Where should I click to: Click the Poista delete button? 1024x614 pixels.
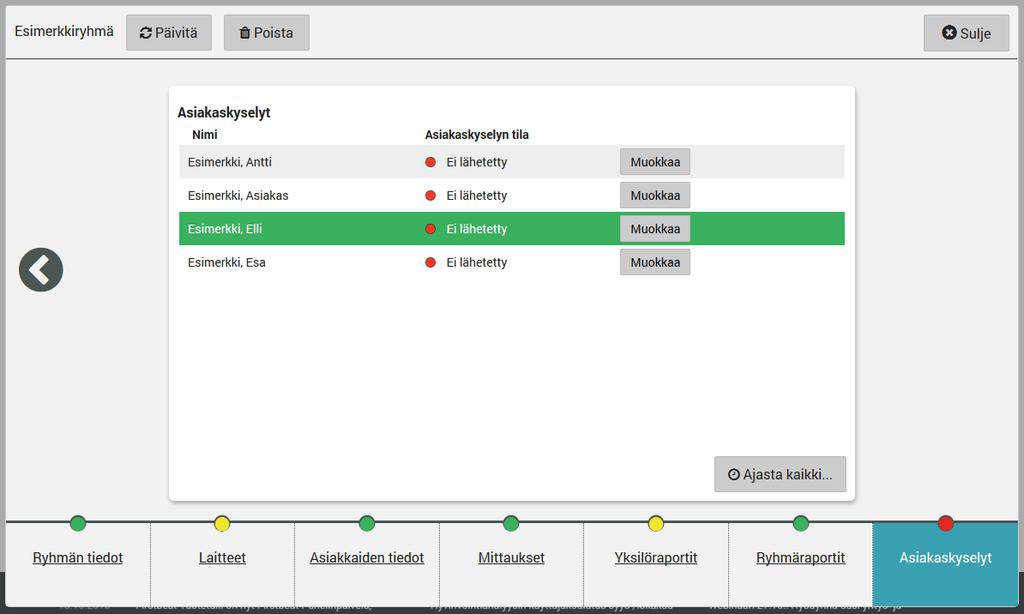[x=266, y=33]
